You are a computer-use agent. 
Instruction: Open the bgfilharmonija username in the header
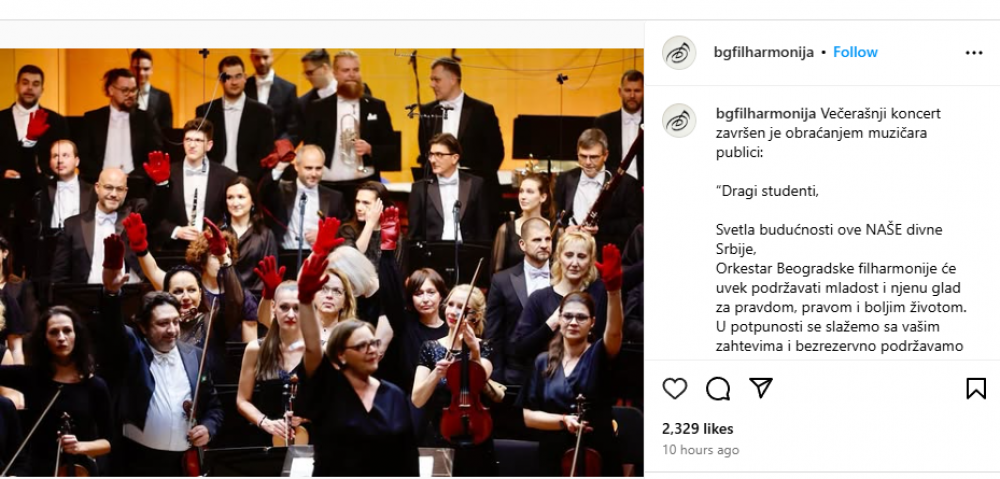click(764, 52)
